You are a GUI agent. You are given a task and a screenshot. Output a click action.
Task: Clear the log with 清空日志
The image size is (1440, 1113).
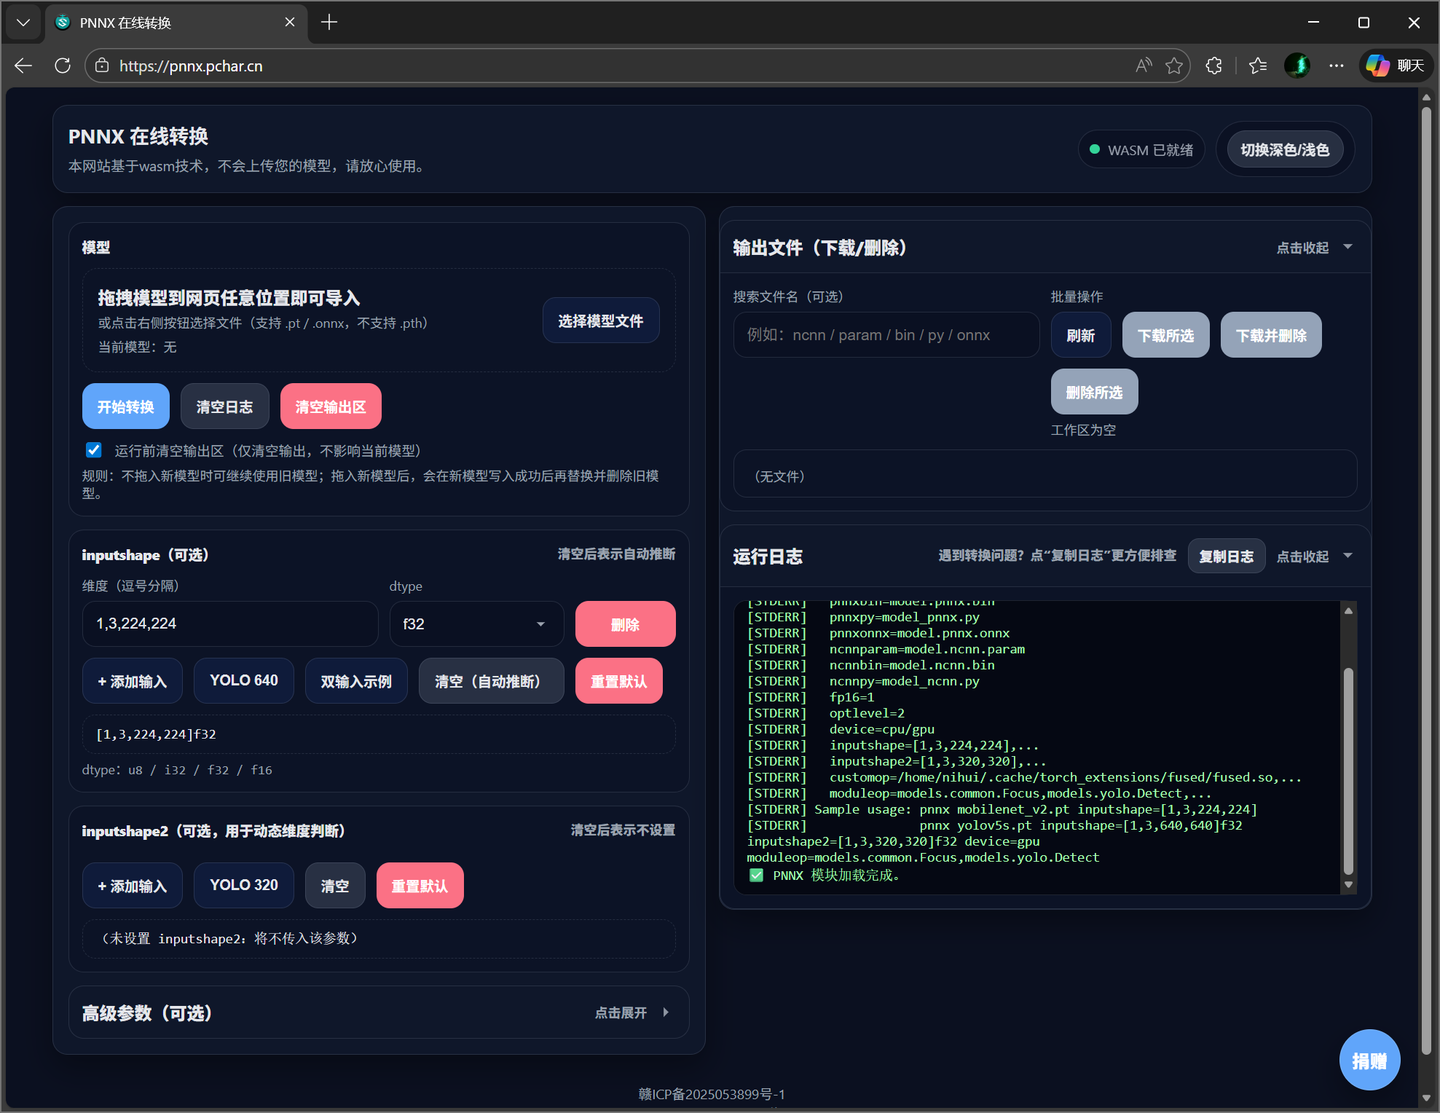225,407
